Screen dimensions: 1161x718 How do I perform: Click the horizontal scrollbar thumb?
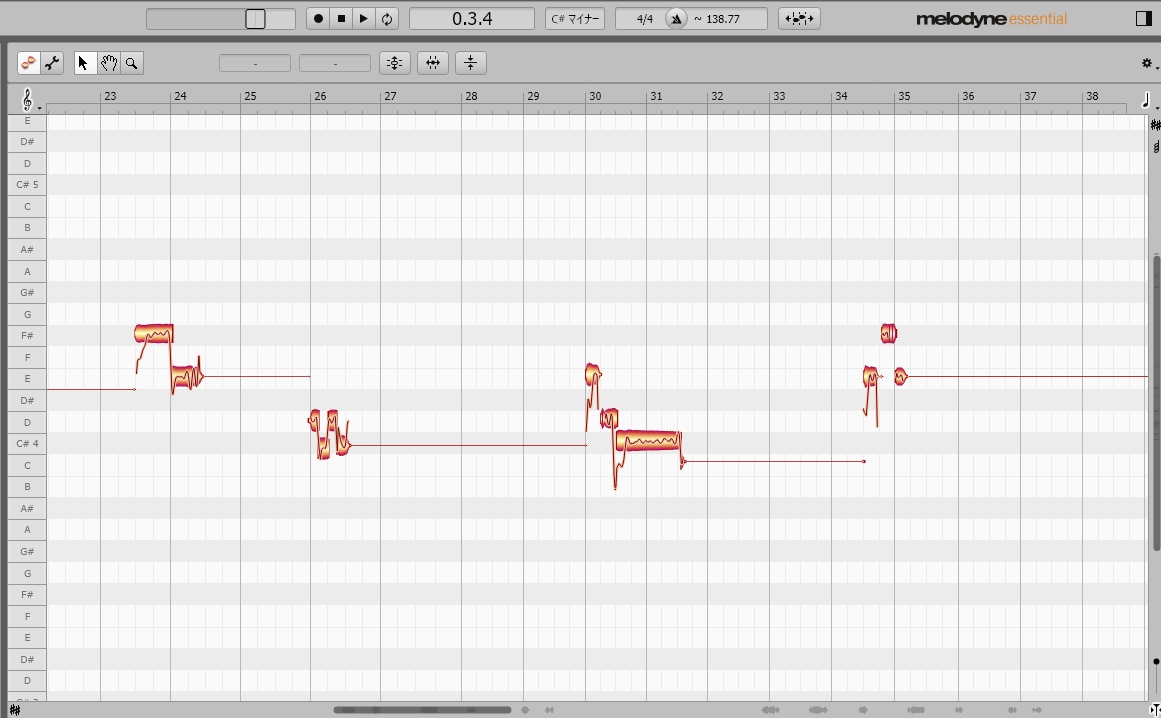click(x=422, y=710)
